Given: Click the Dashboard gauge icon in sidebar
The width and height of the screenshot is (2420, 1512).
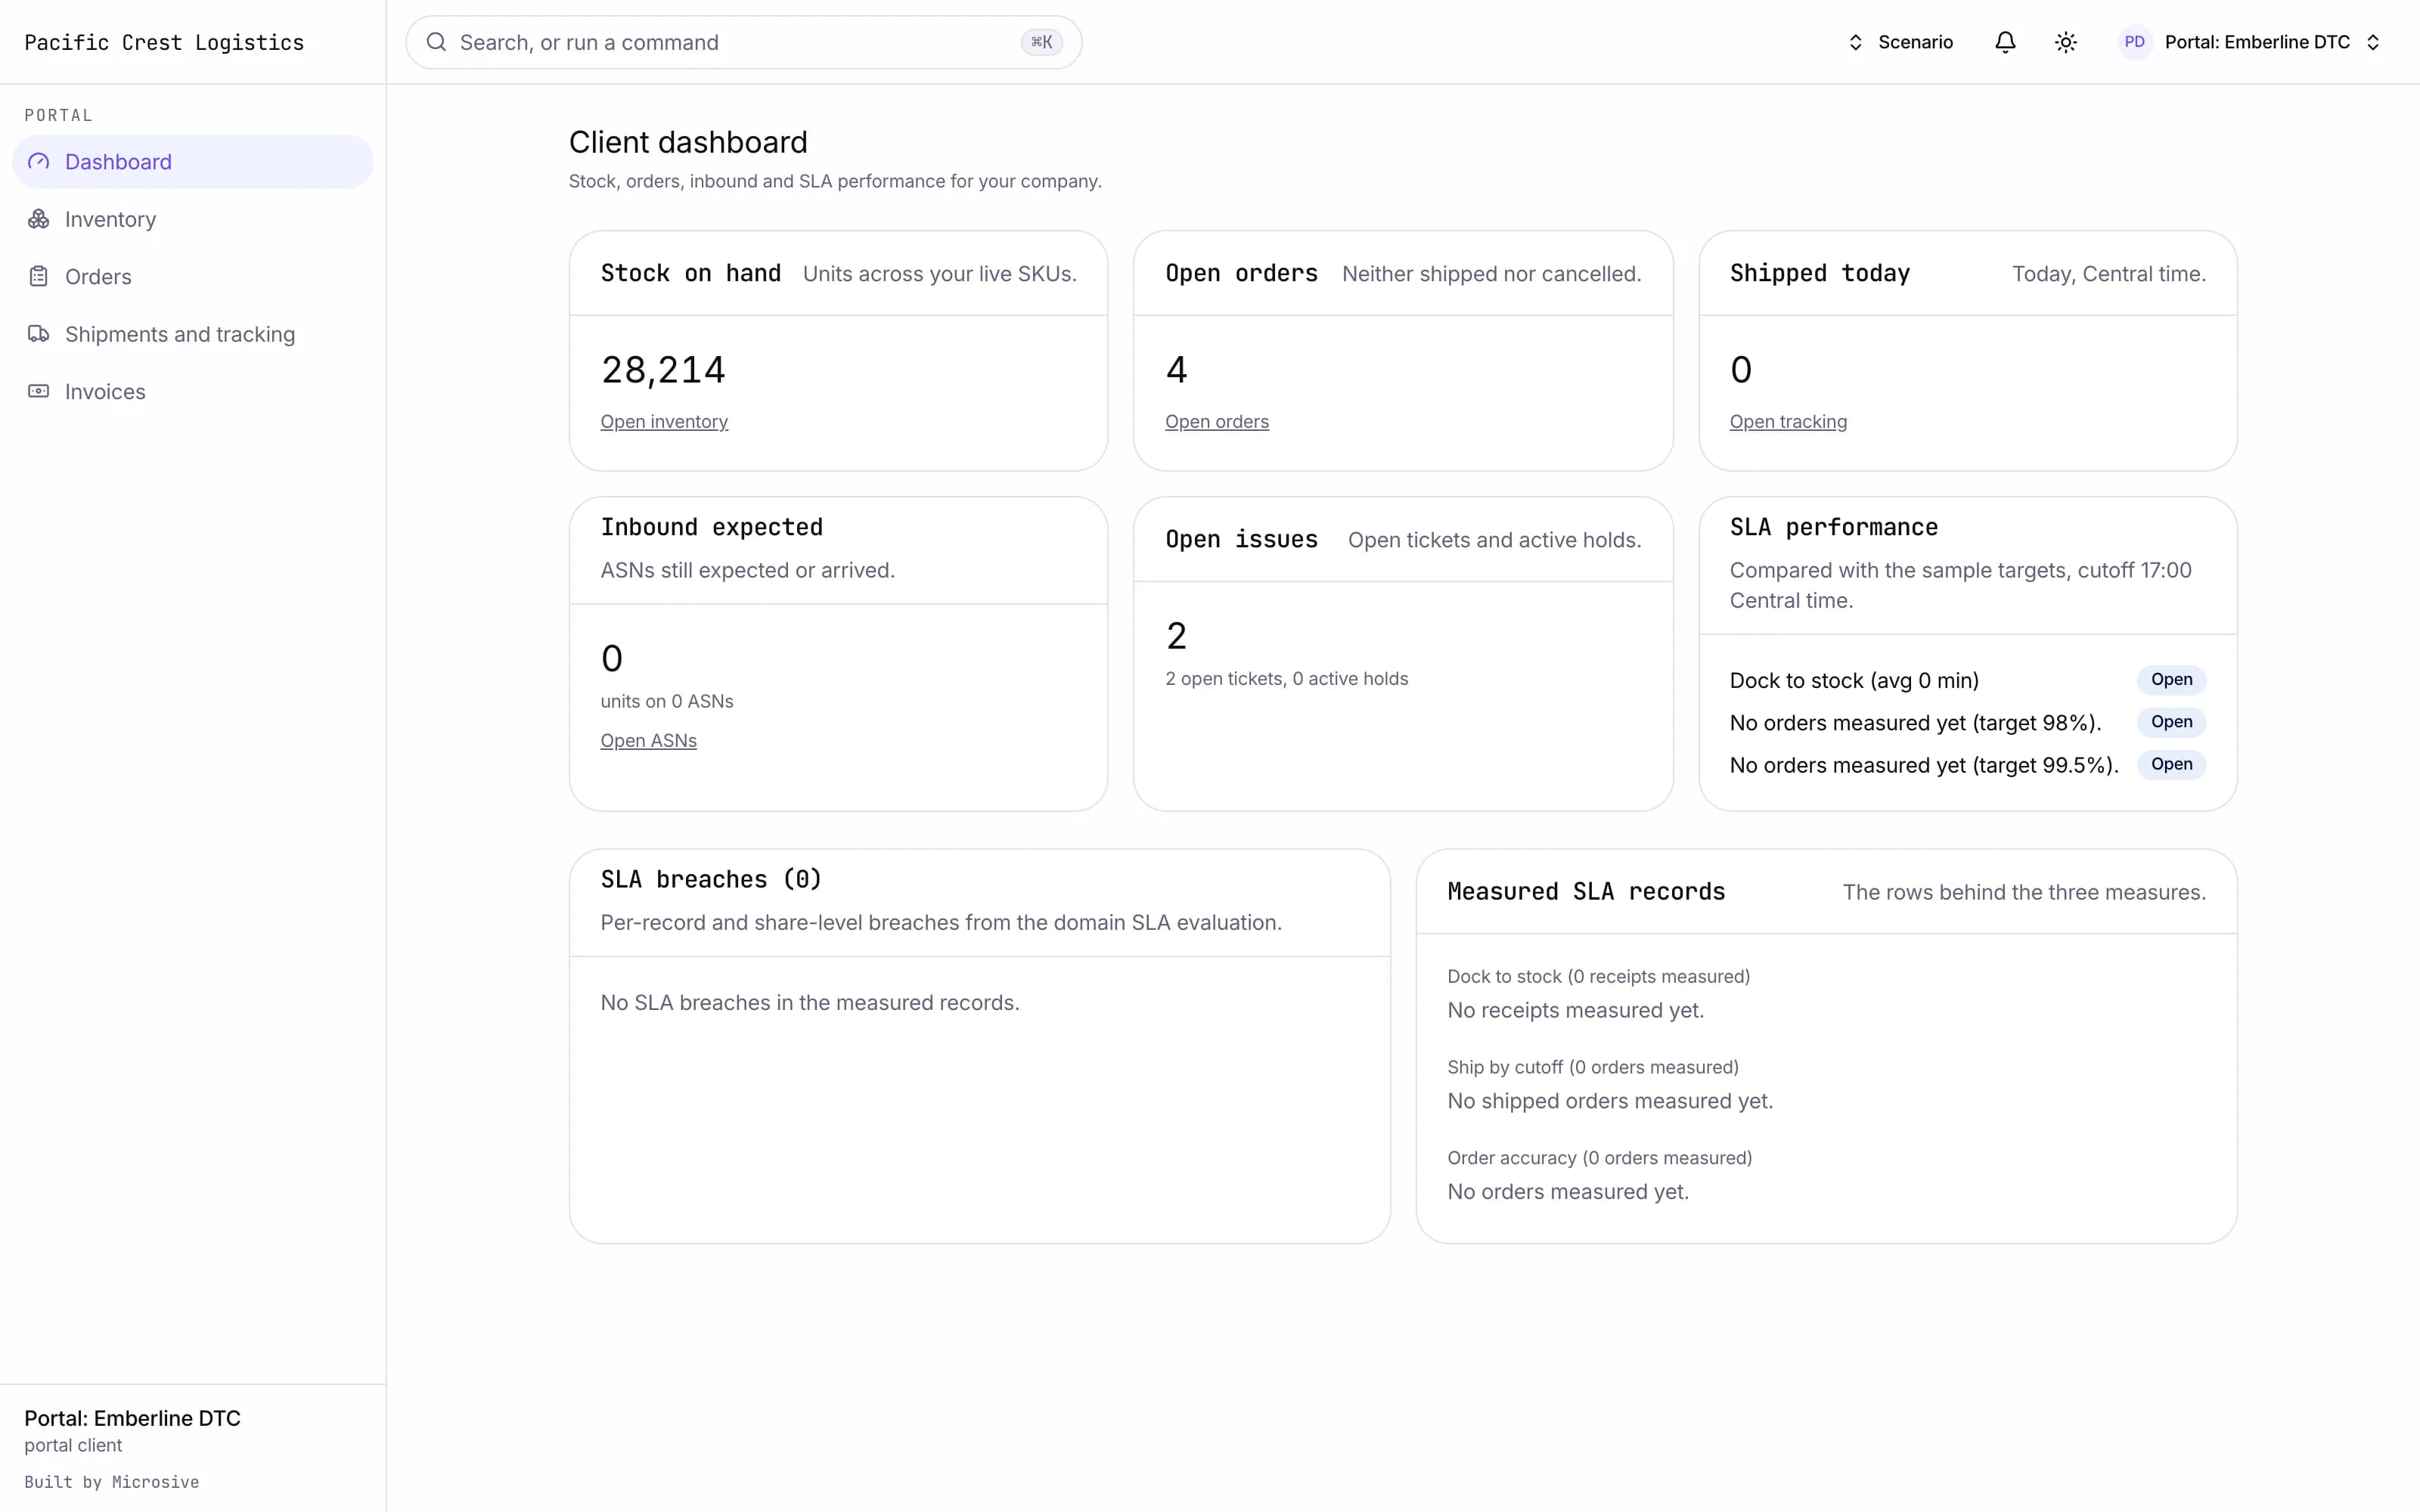Looking at the screenshot, I should coord(38,162).
